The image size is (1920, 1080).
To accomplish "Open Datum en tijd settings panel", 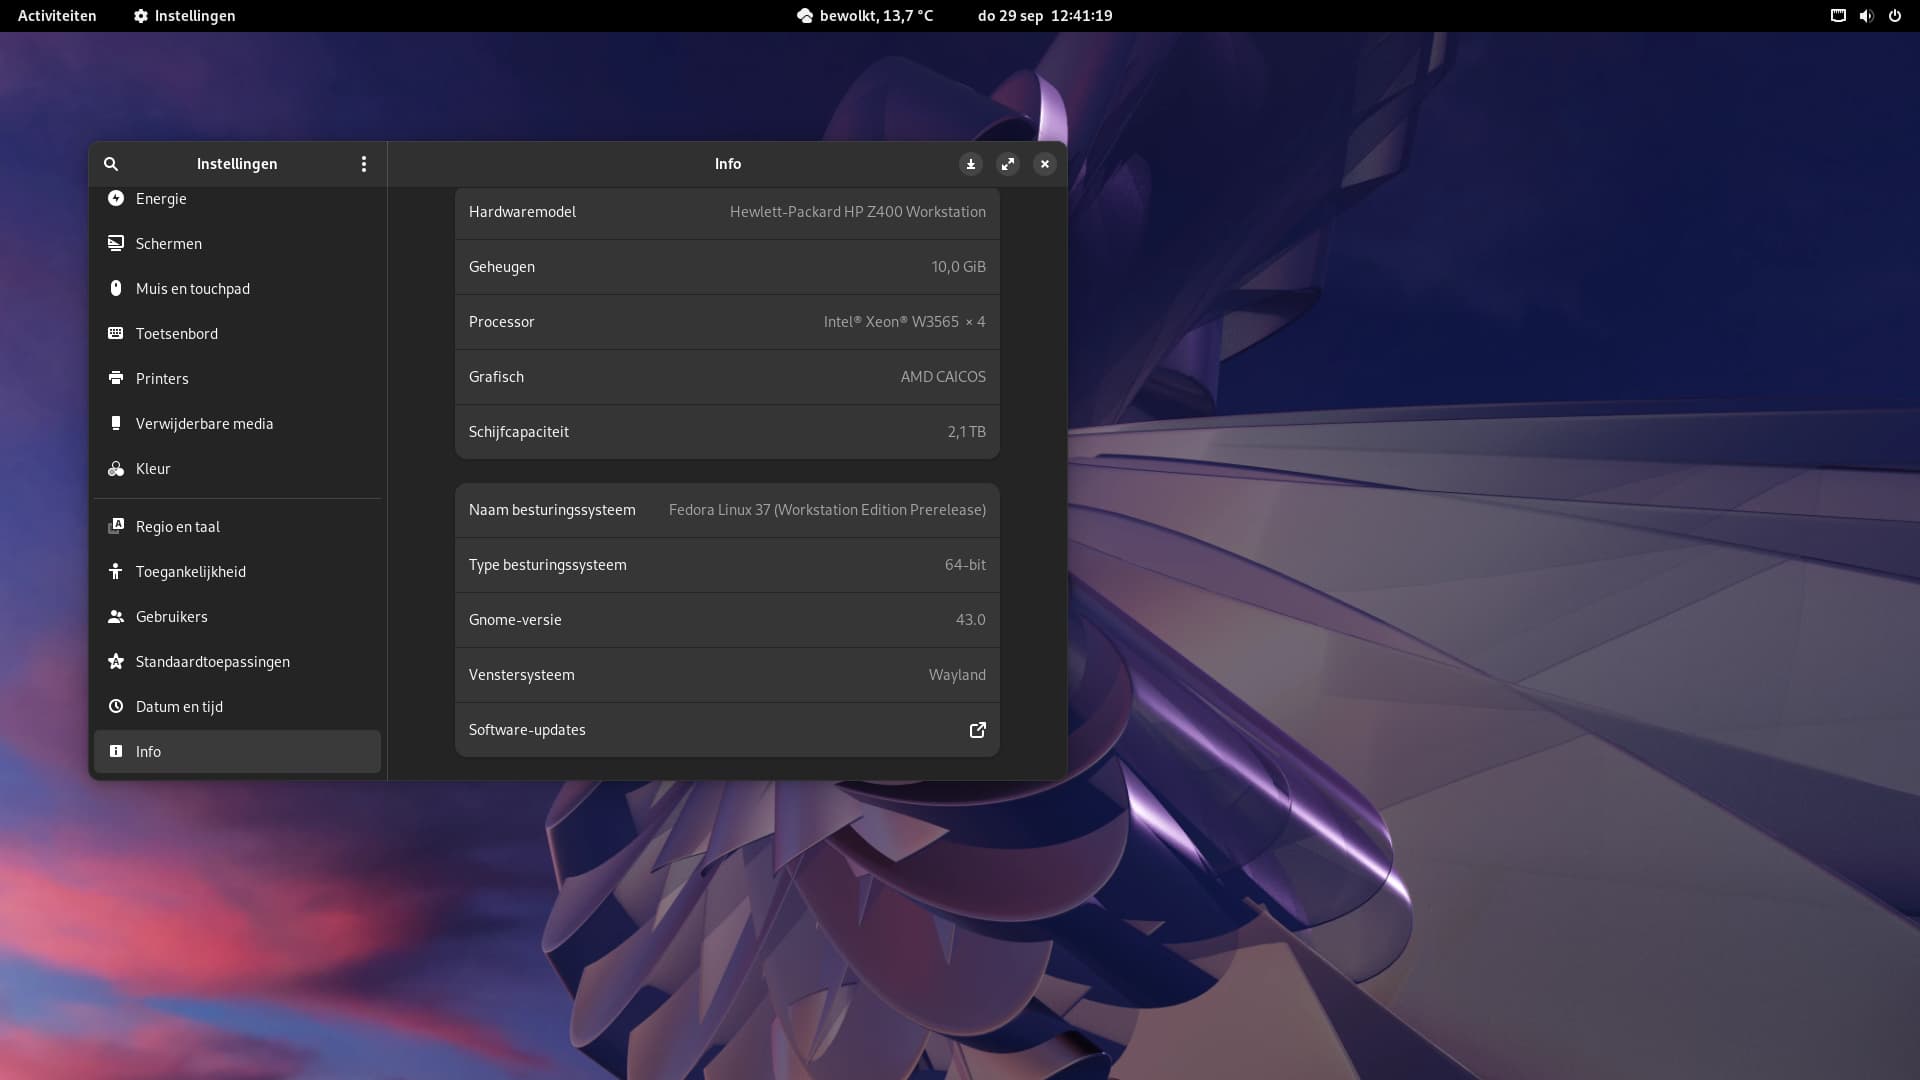I will coord(237,706).
